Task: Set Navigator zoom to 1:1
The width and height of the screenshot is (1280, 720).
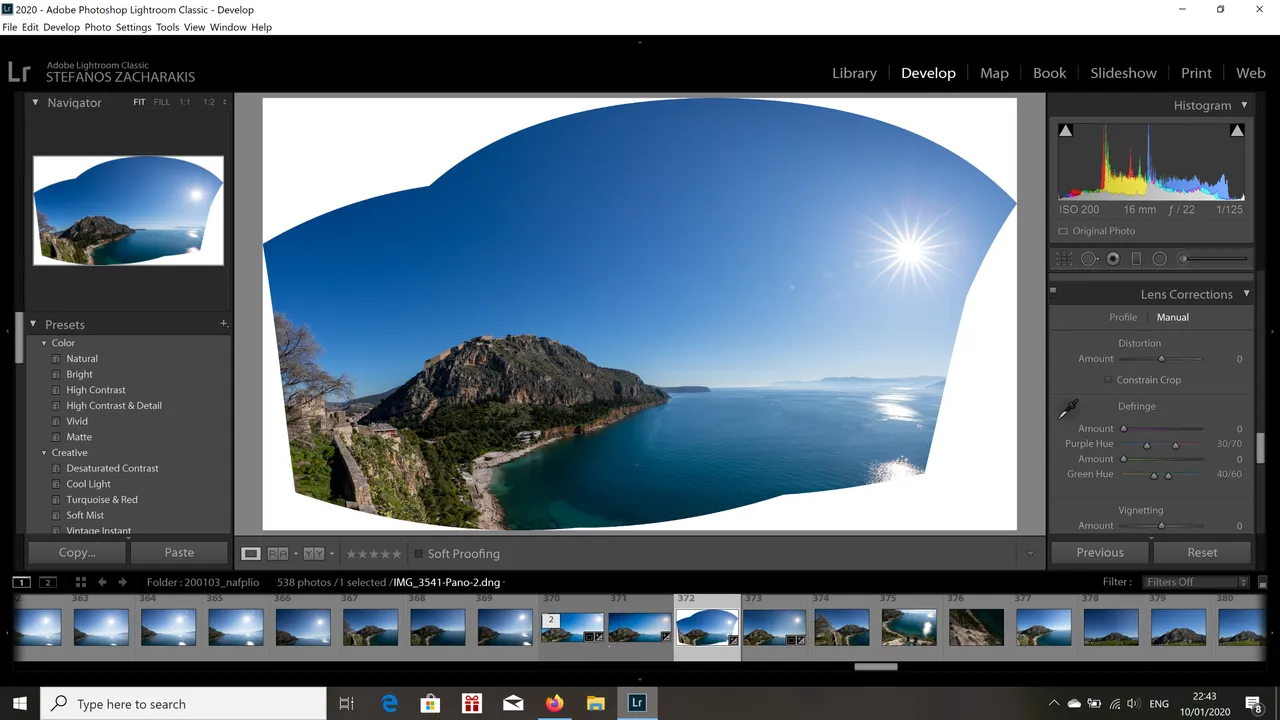Action: pos(185,102)
